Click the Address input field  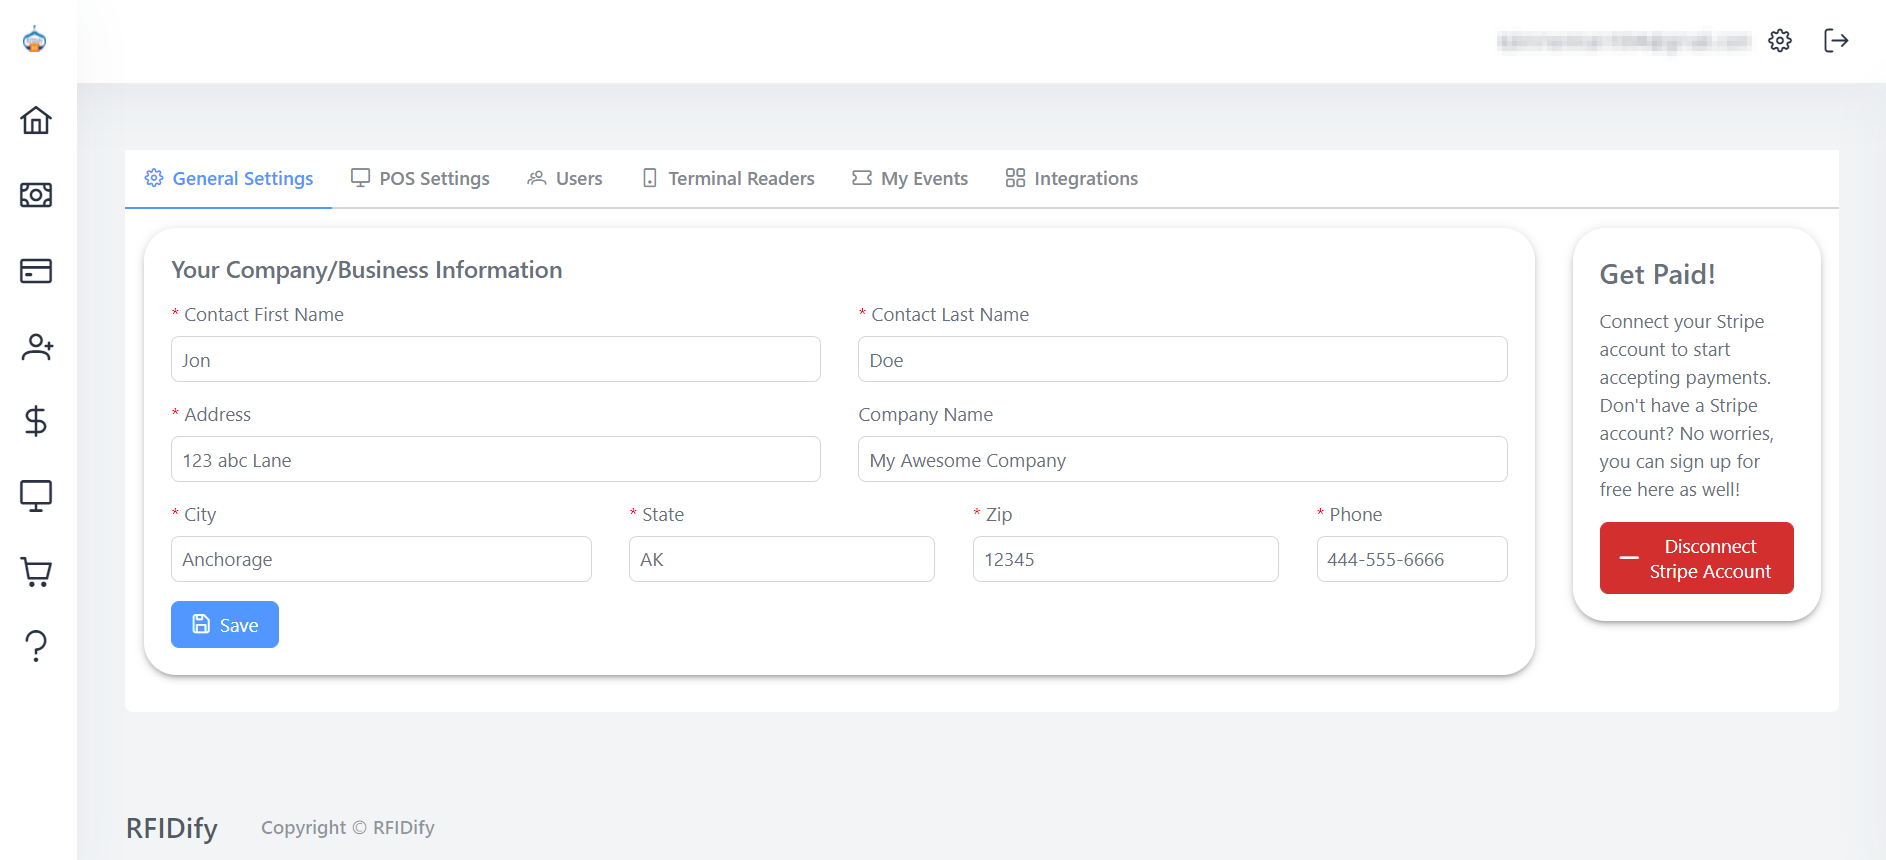[496, 459]
